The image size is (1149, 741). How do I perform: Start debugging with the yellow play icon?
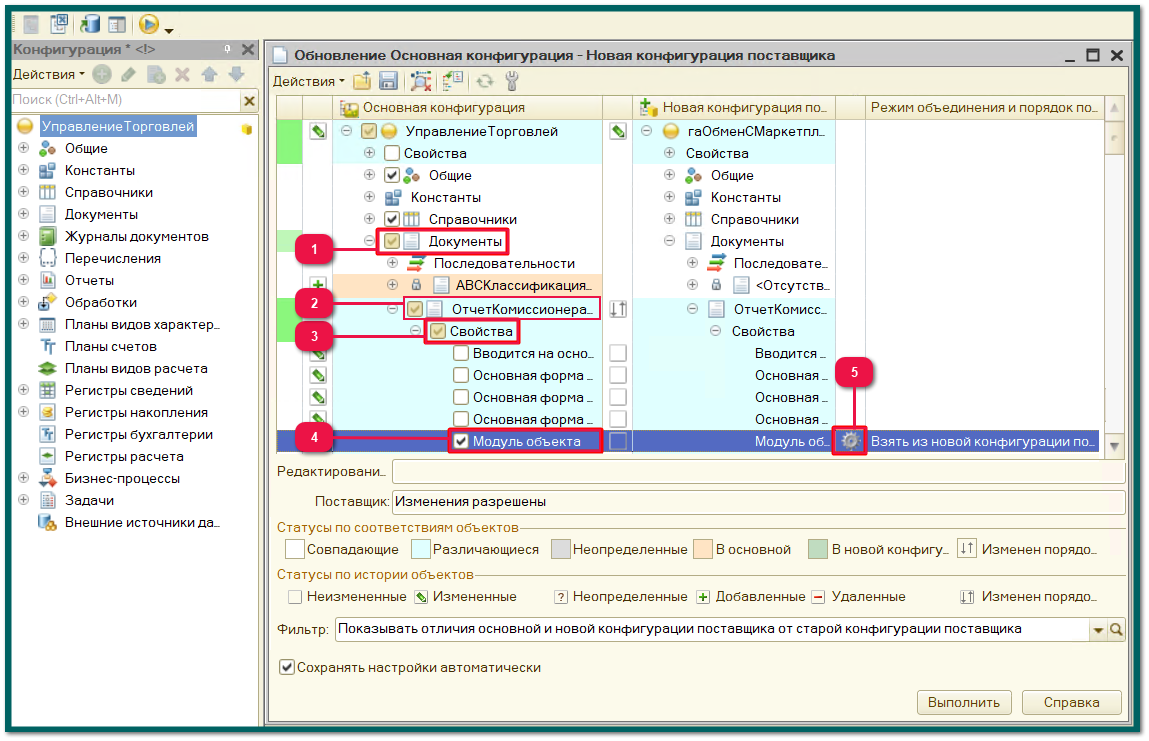click(149, 24)
